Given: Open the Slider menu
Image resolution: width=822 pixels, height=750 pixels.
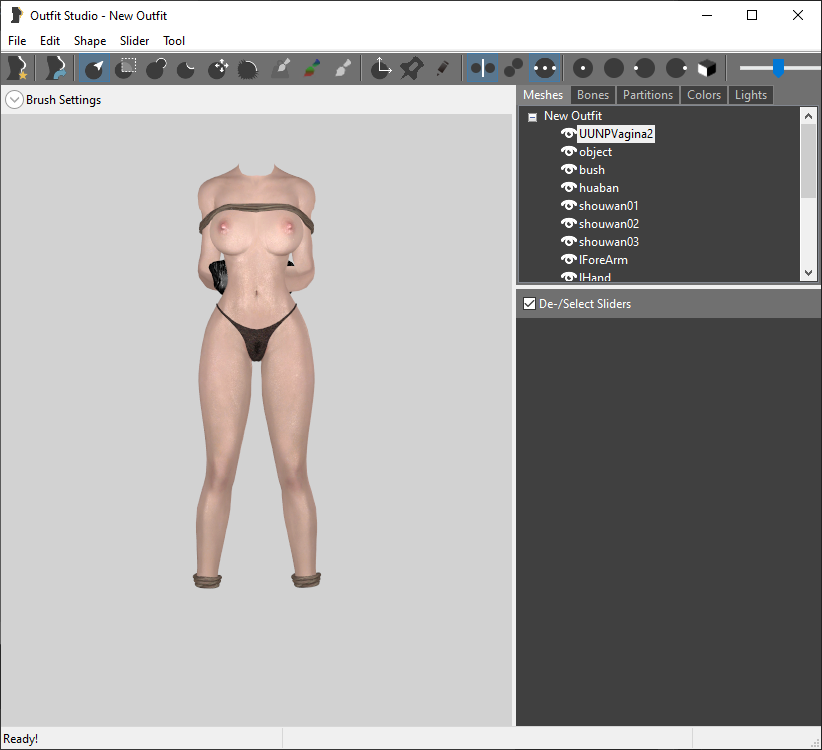Looking at the screenshot, I should 134,41.
